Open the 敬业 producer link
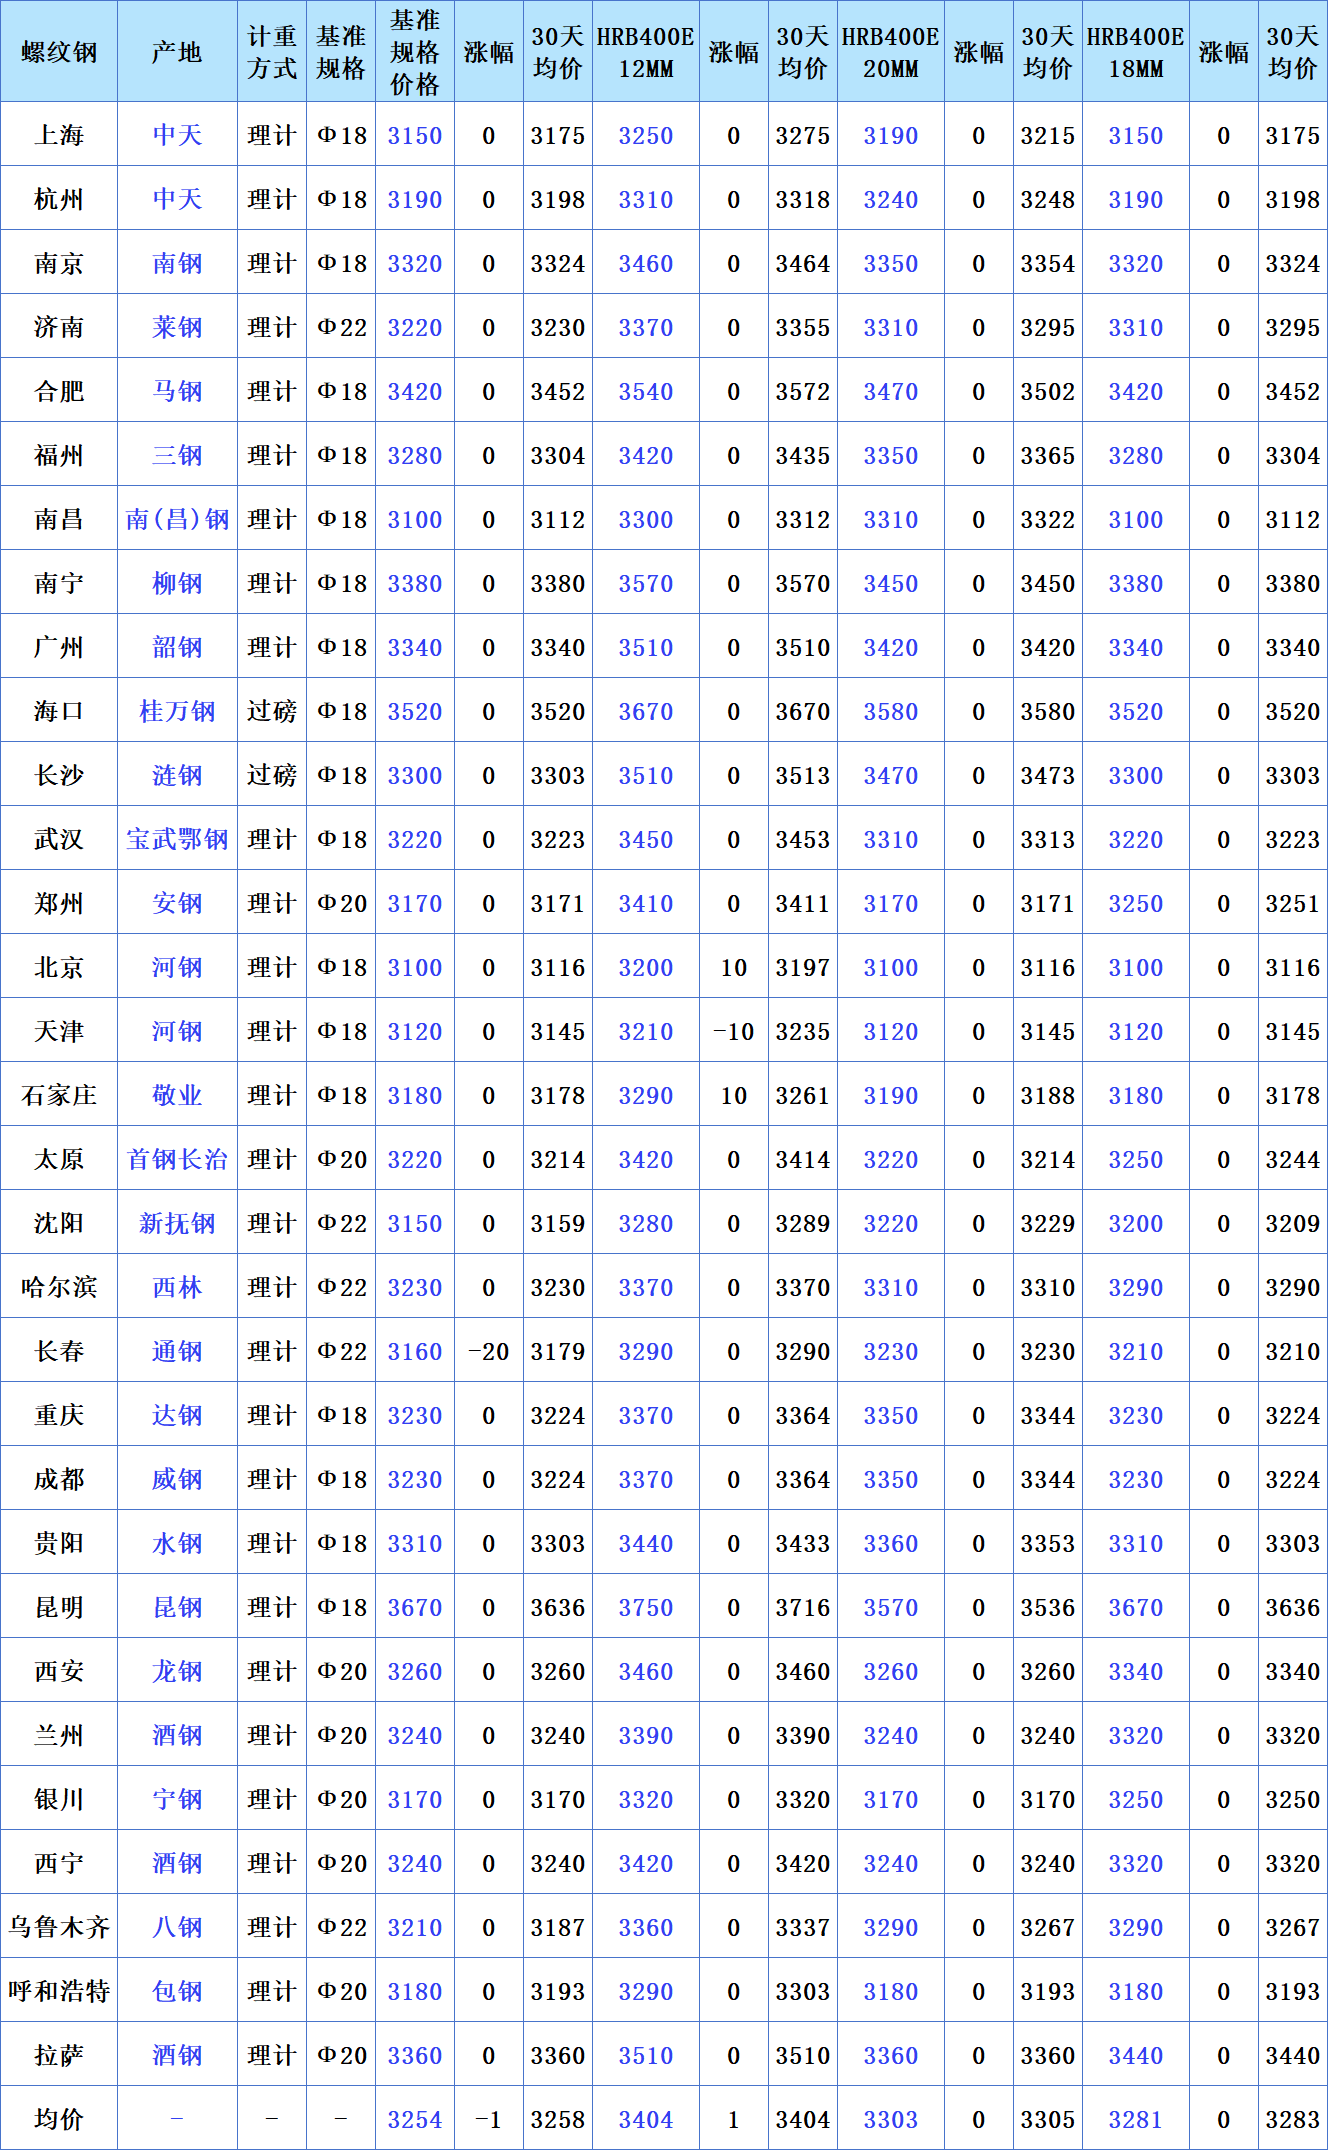The image size is (1328, 2150). [177, 1095]
